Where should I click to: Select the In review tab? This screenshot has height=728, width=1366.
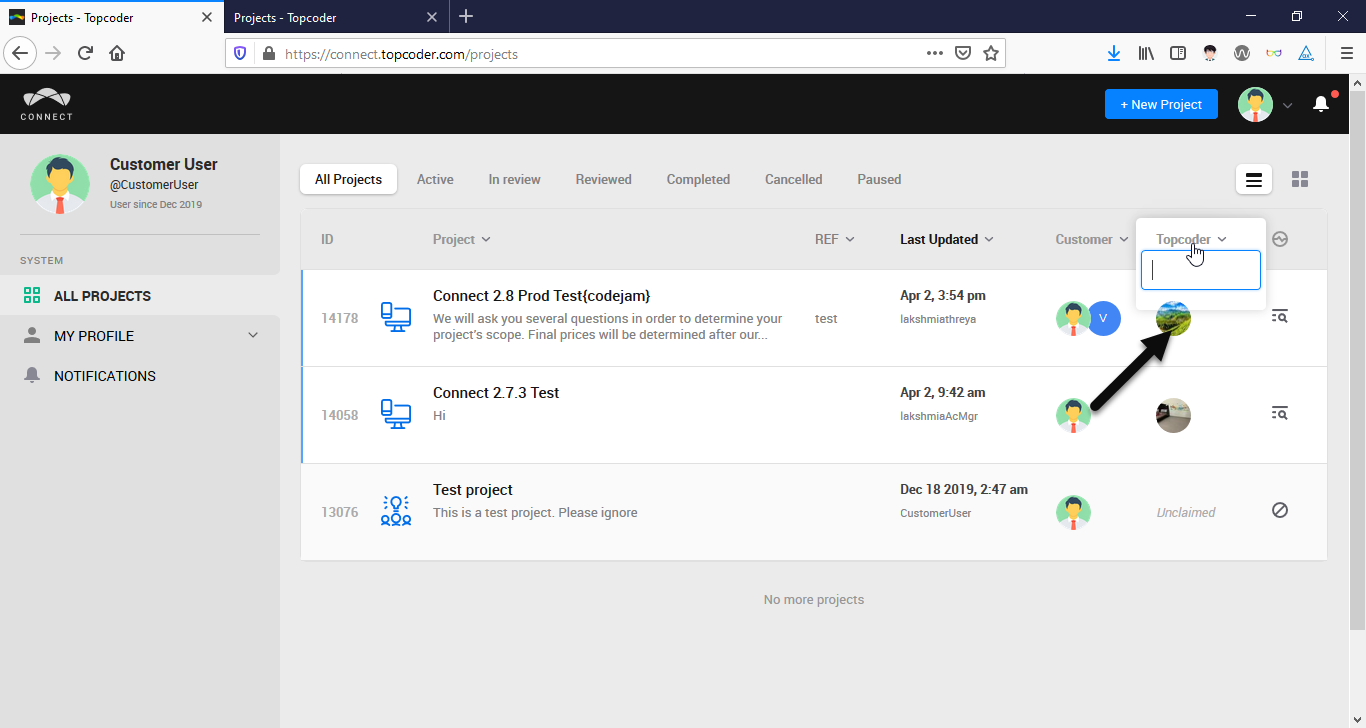pyautogui.click(x=514, y=179)
